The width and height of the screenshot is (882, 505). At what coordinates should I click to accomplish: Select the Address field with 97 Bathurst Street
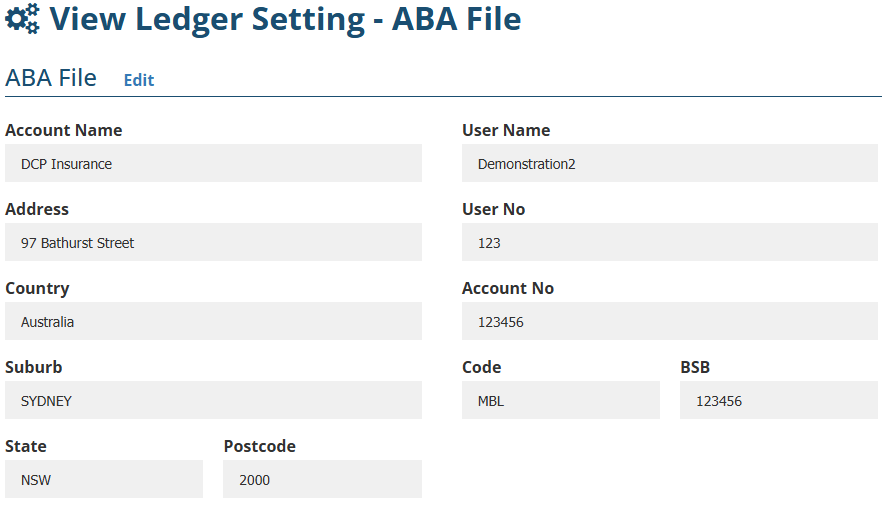coord(213,242)
